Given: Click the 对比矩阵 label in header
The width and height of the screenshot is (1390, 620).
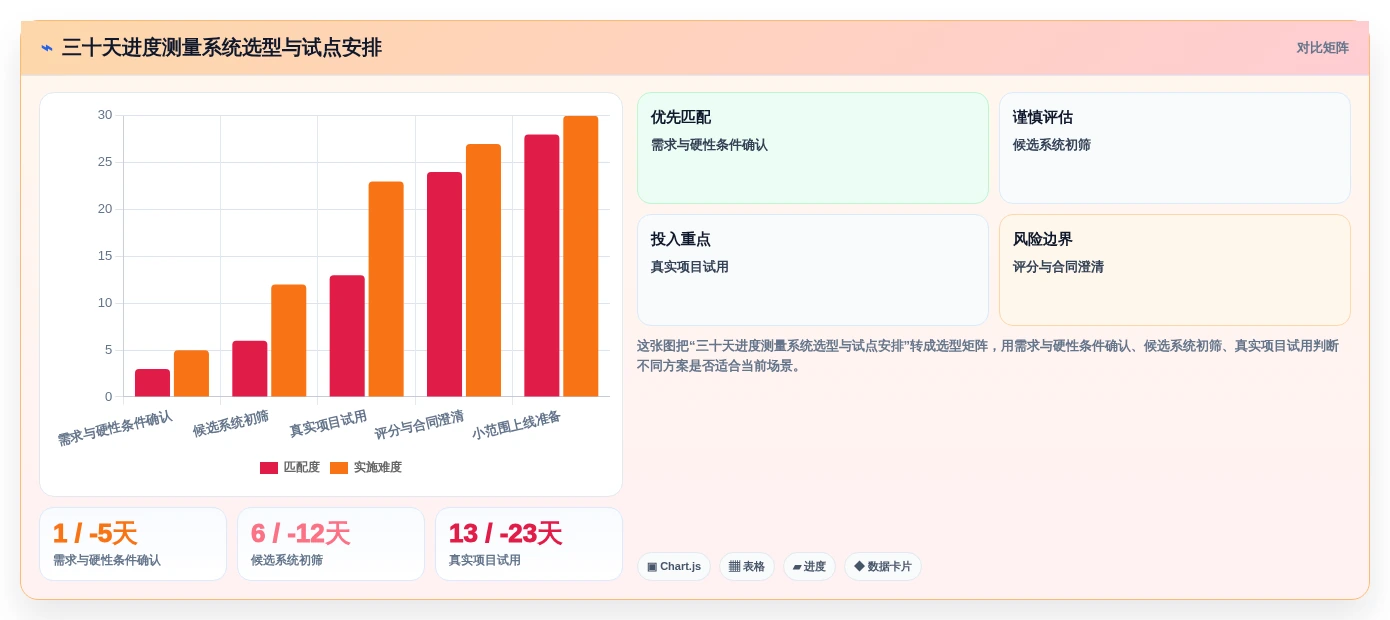Looking at the screenshot, I should [1322, 48].
